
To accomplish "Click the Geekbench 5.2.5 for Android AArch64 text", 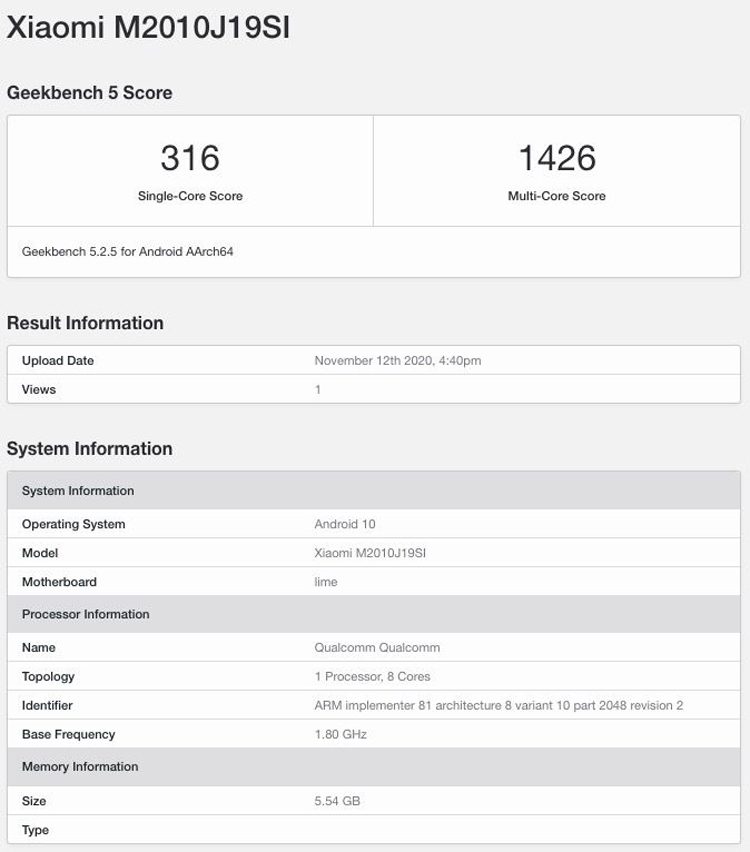I will tap(128, 252).
